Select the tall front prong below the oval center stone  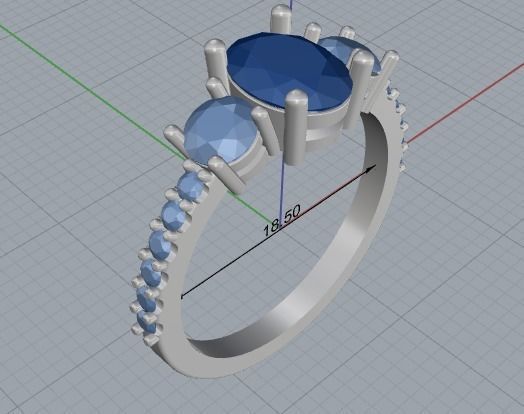297,128
